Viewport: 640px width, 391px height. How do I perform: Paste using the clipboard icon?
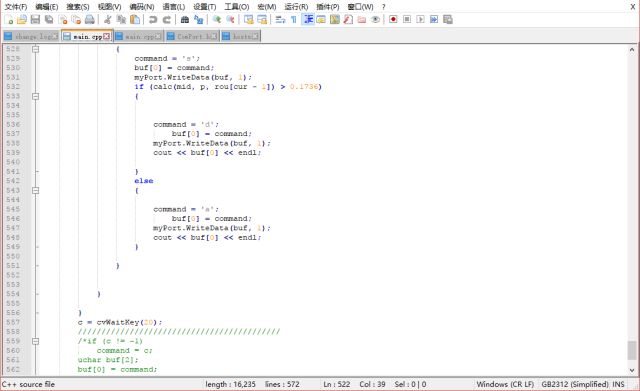135,20
